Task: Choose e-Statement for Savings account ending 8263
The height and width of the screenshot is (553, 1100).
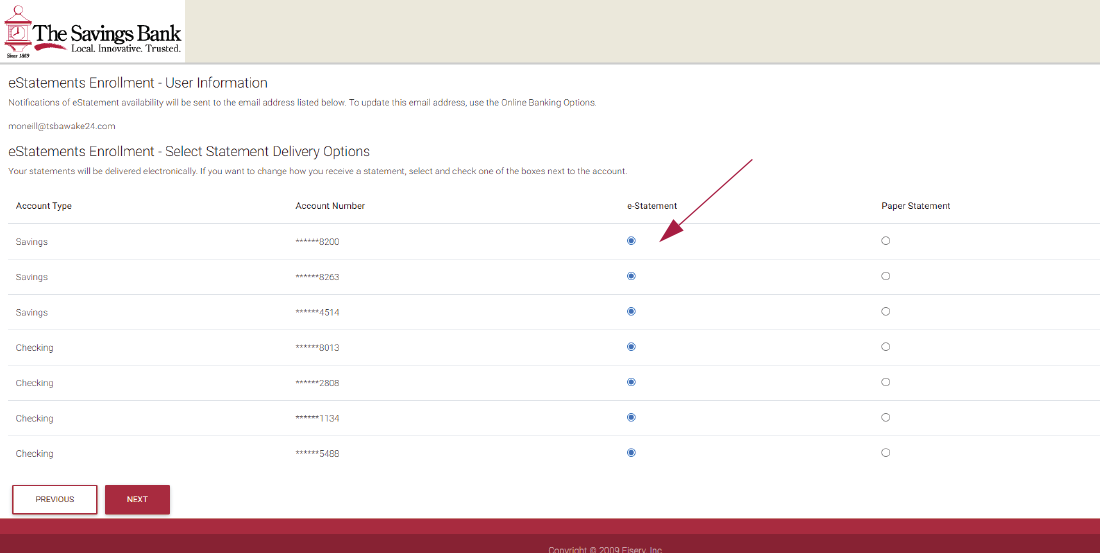Action: click(x=631, y=276)
